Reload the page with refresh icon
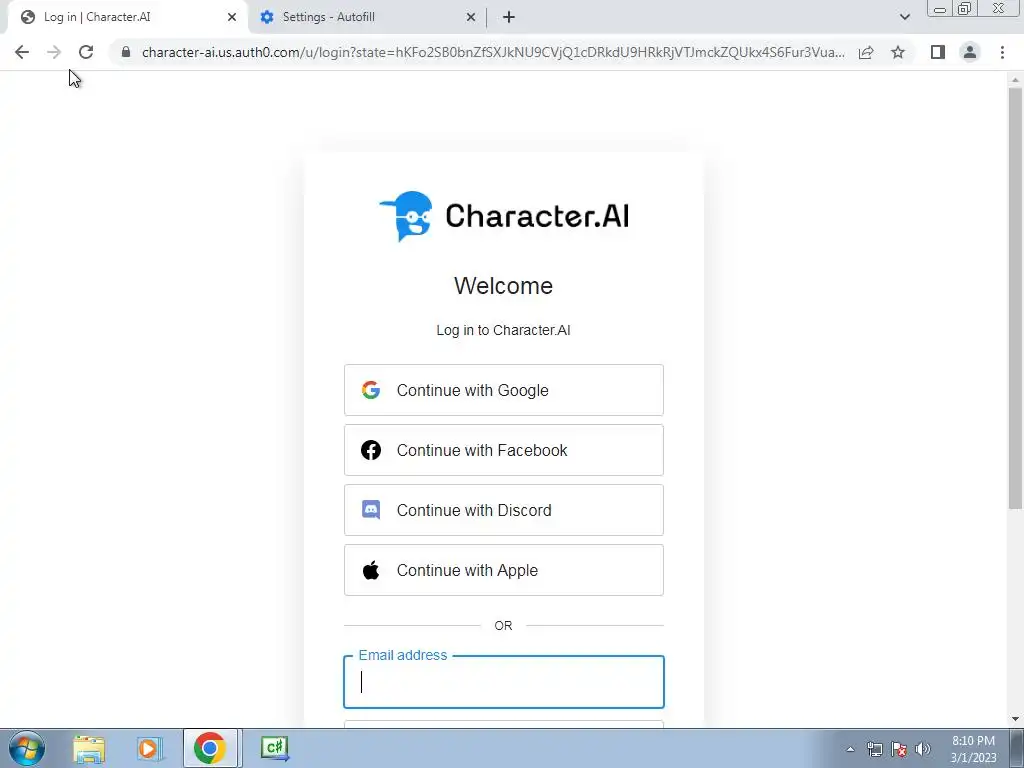The width and height of the screenshot is (1024, 768). [86, 52]
